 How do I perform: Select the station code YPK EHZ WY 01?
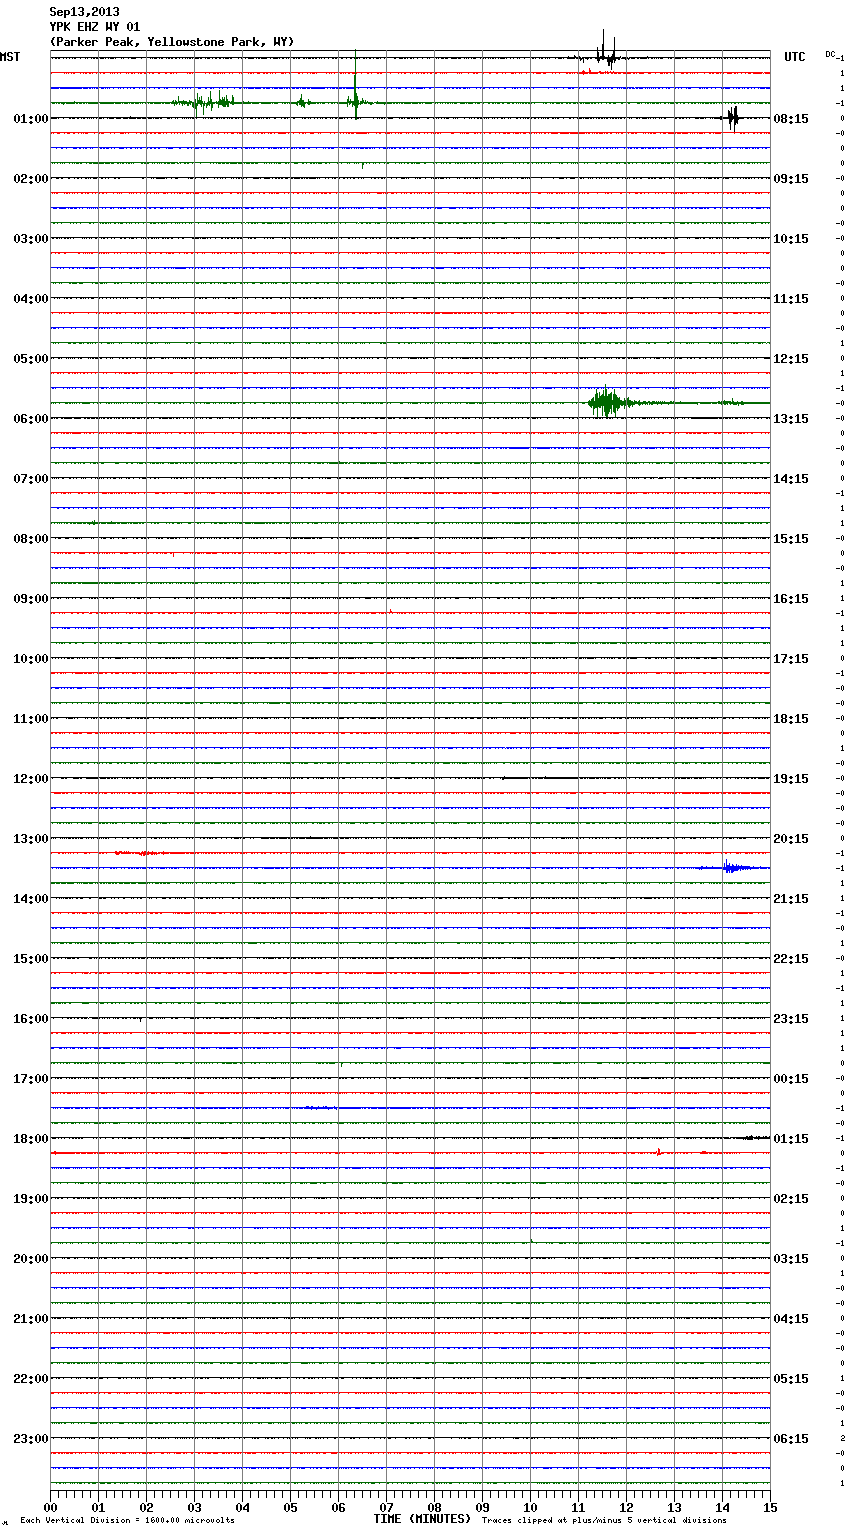point(95,27)
